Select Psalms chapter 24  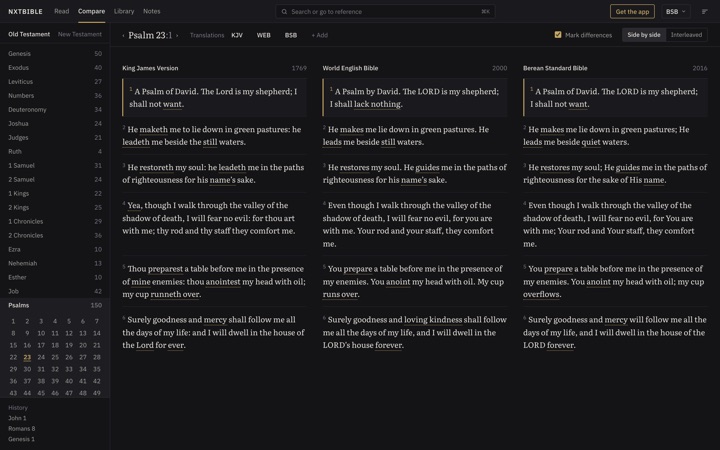tap(41, 357)
